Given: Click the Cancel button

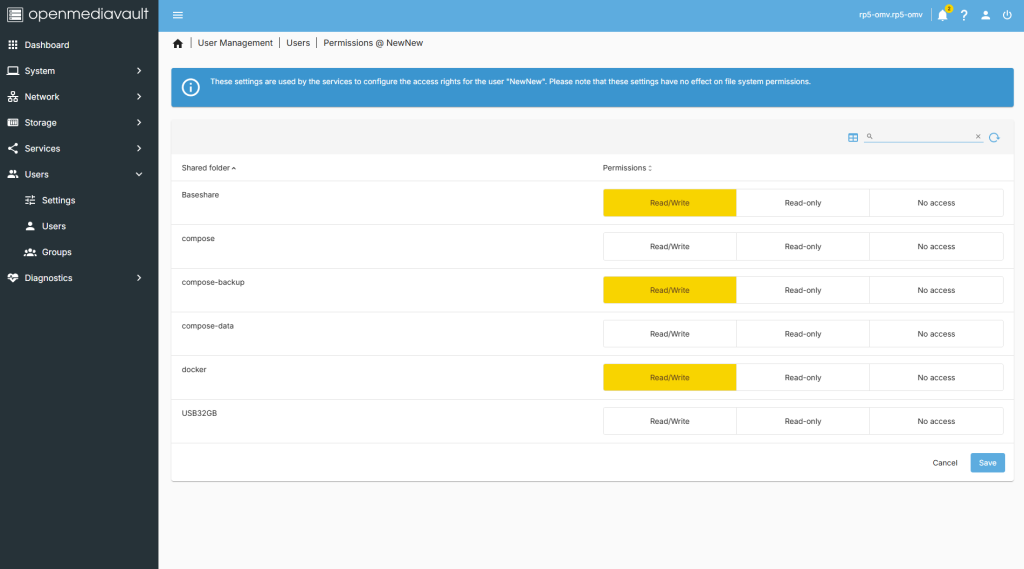Looking at the screenshot, I should tap(945, 463).
